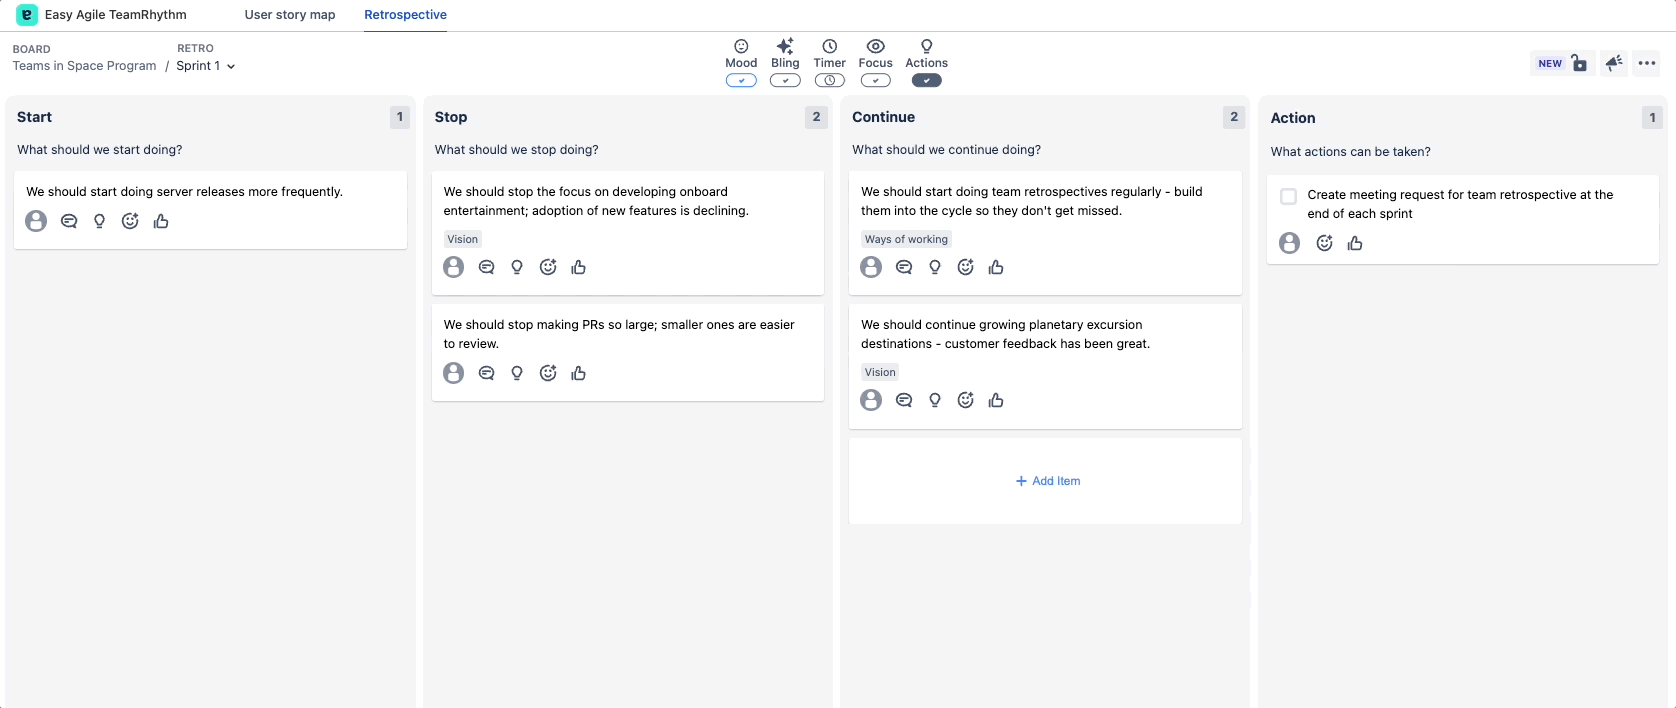Image resolution: width=1676 pixels, height=708 pixels.
Task: Click the Action column item count badge
Action: click(1652, 118)
